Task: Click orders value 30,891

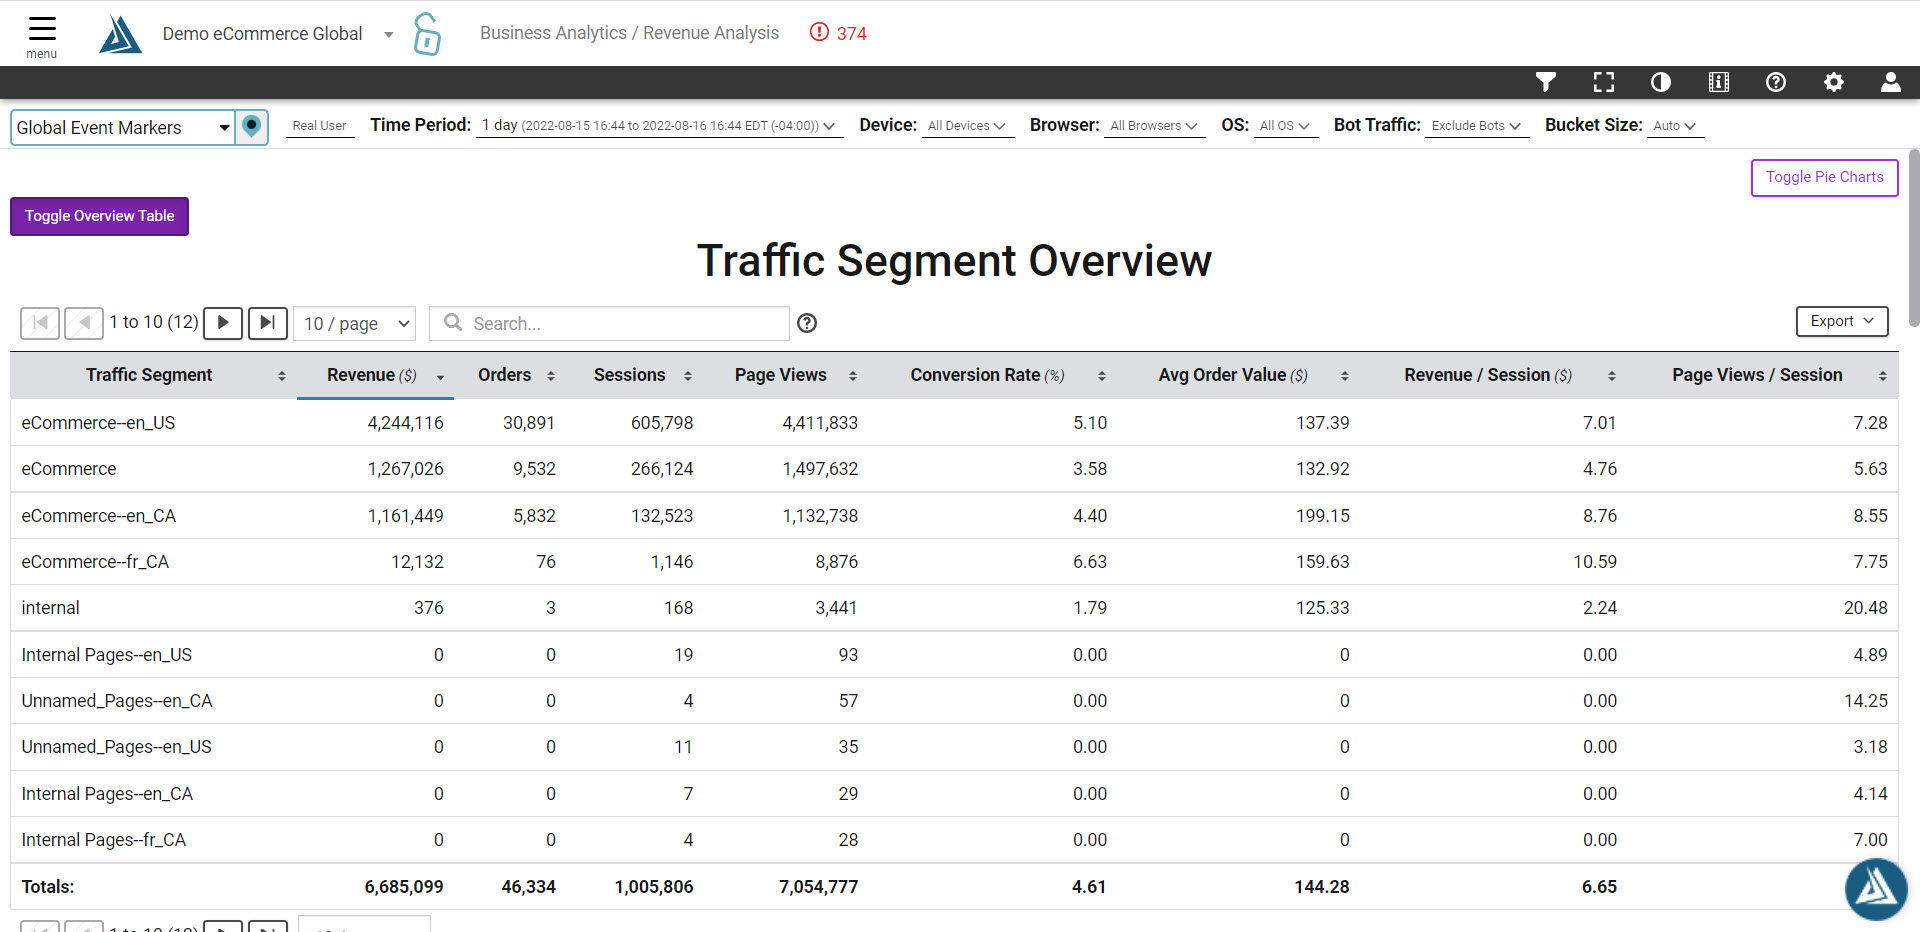Action: pos(529,423)
